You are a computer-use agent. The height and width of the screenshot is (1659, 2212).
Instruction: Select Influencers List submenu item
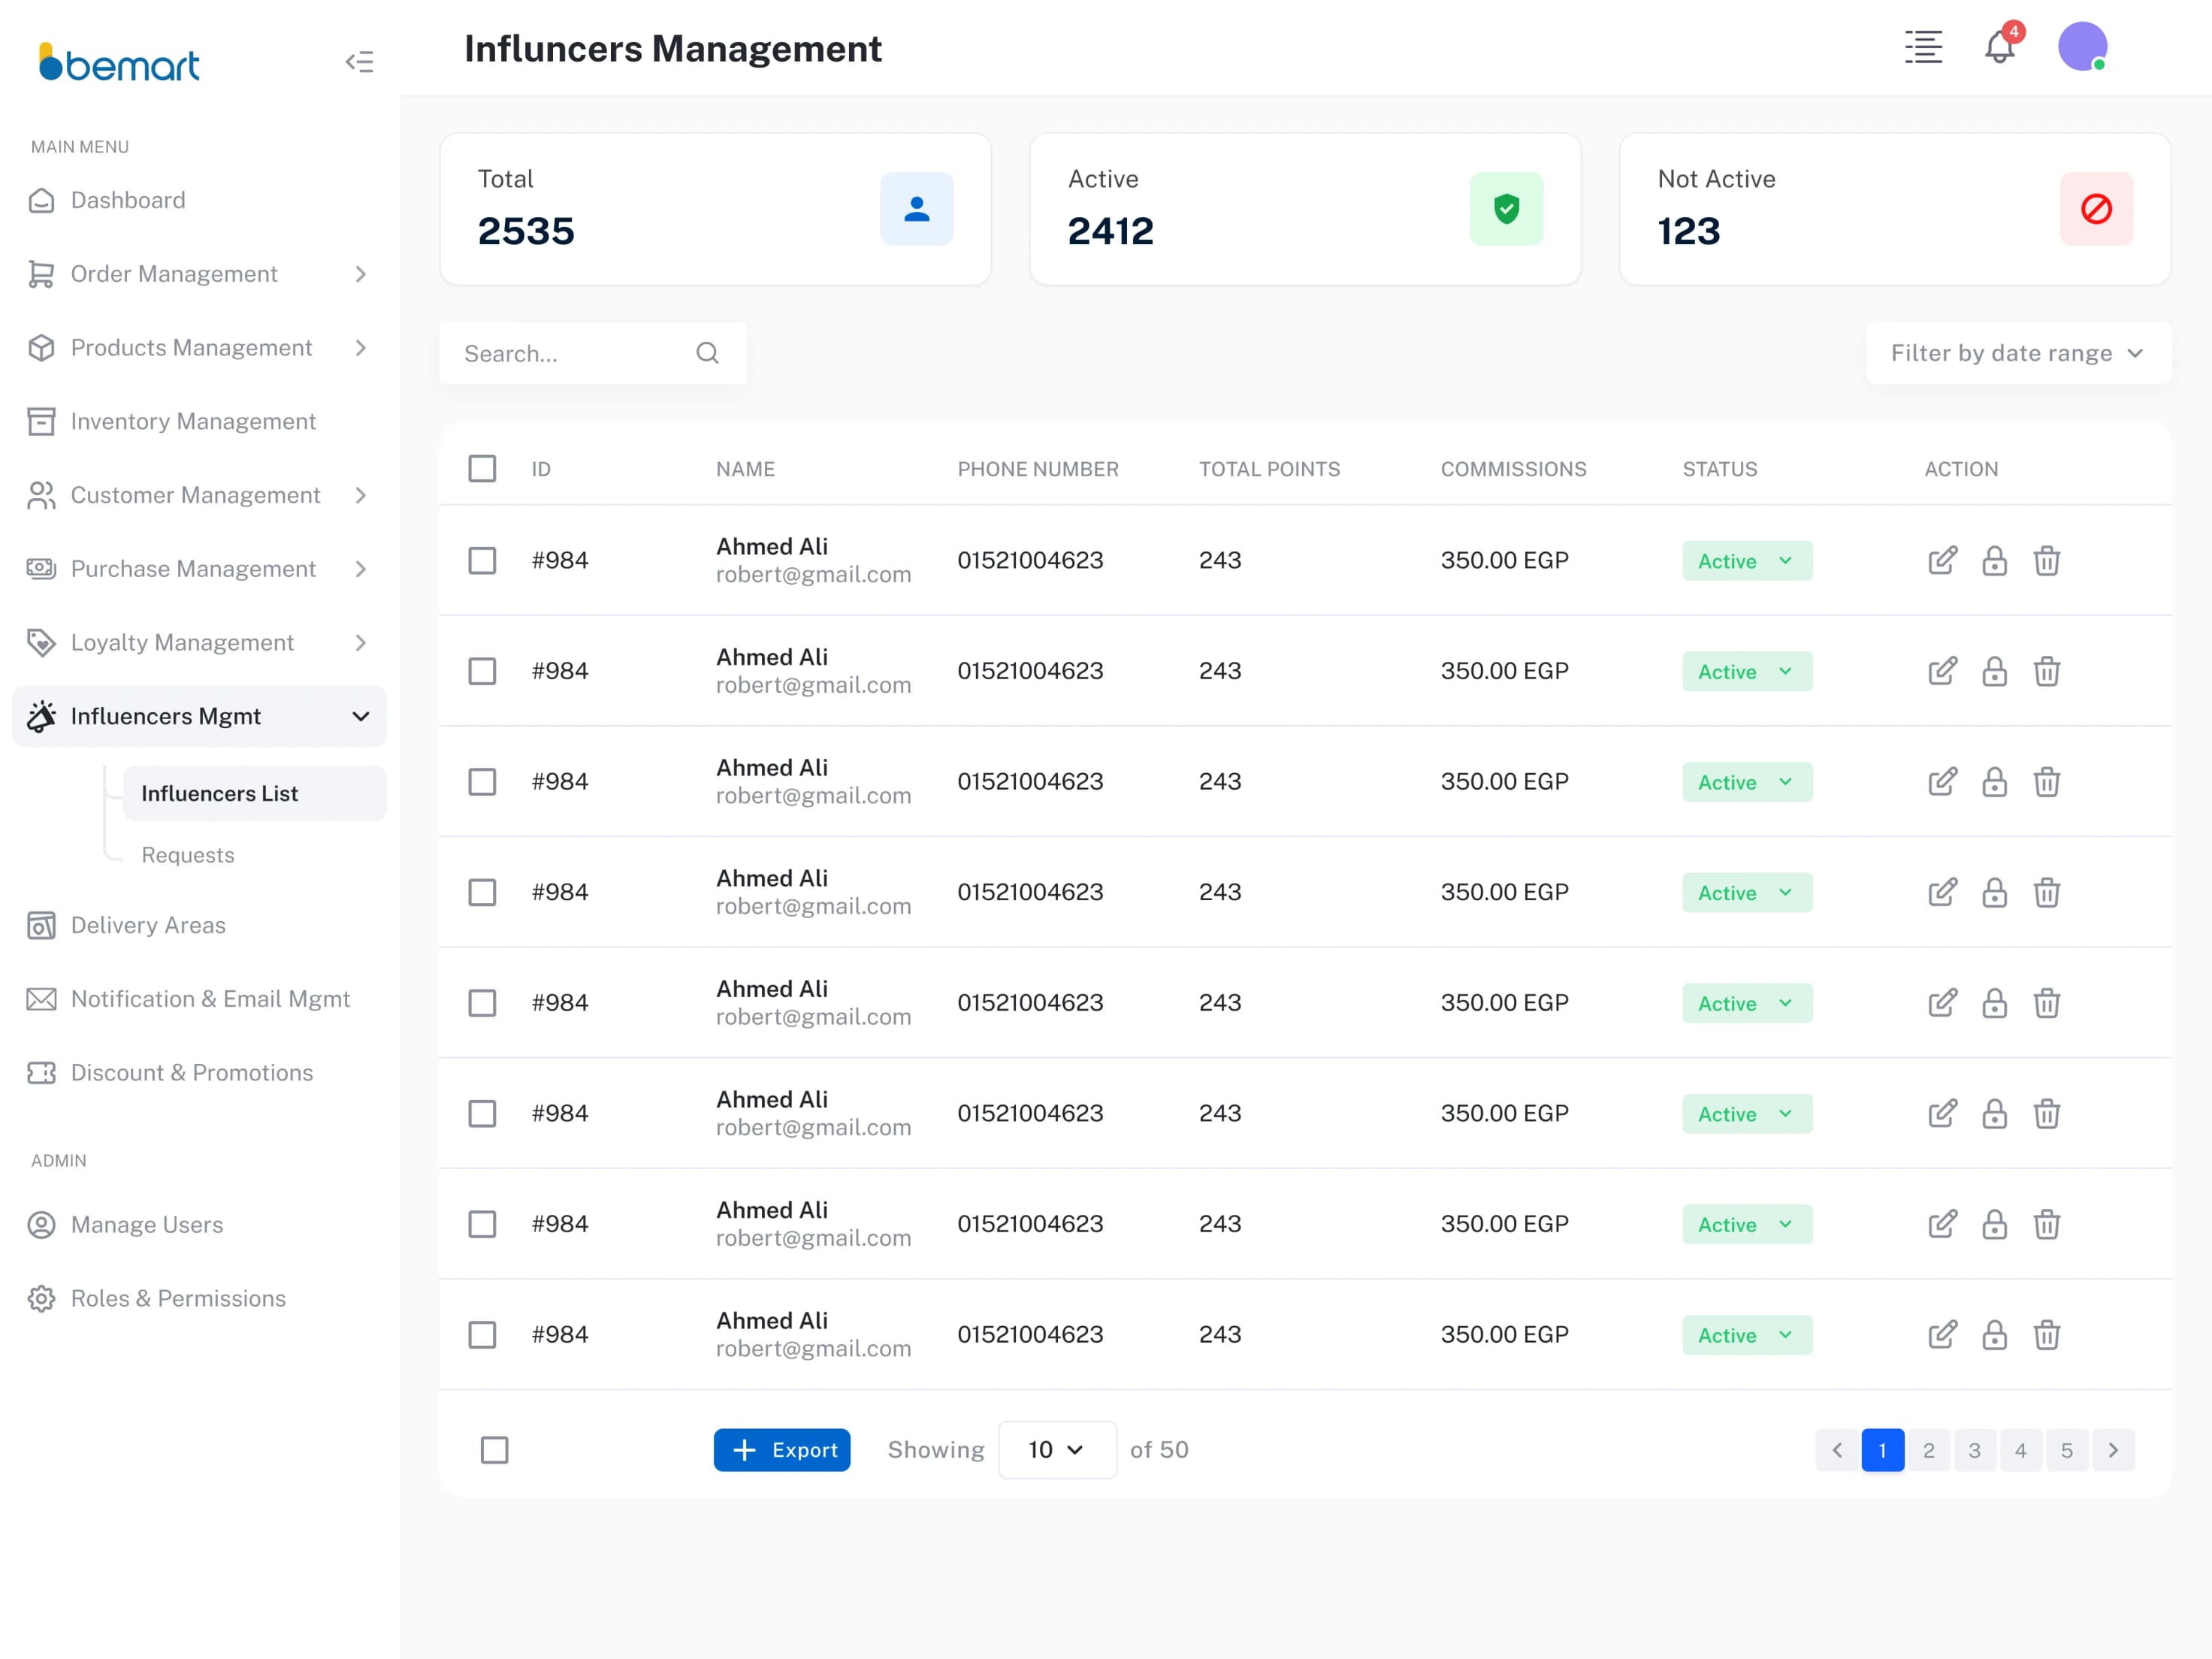coord(255,794)
